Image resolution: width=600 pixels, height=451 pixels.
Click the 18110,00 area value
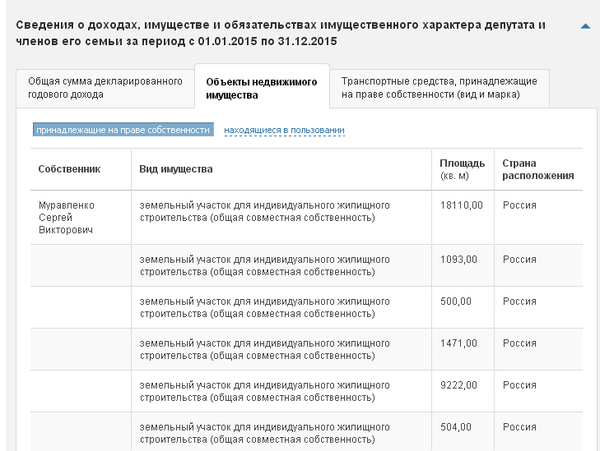pos(461,205)
